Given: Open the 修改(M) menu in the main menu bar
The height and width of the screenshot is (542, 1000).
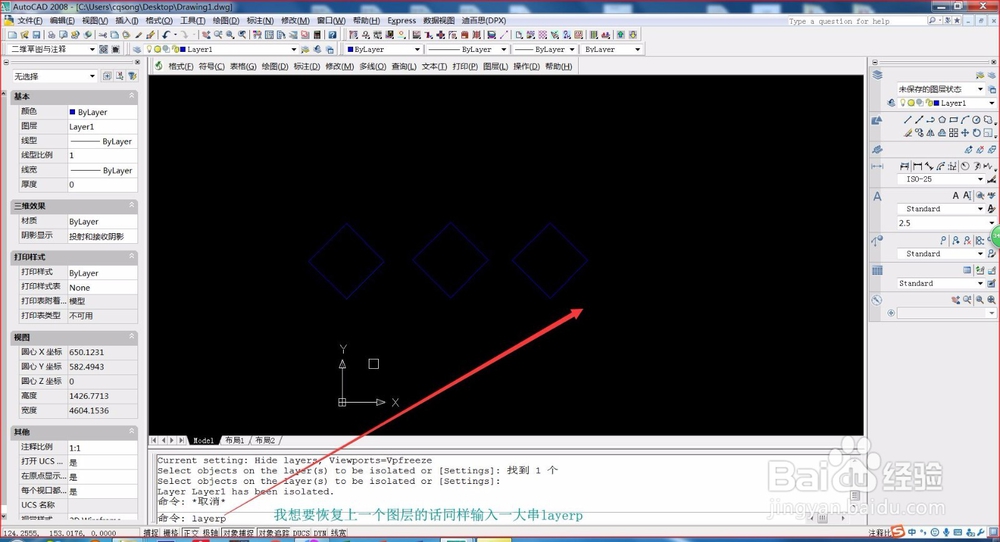Looking at the screenshot, I should (x=295, y=20).
